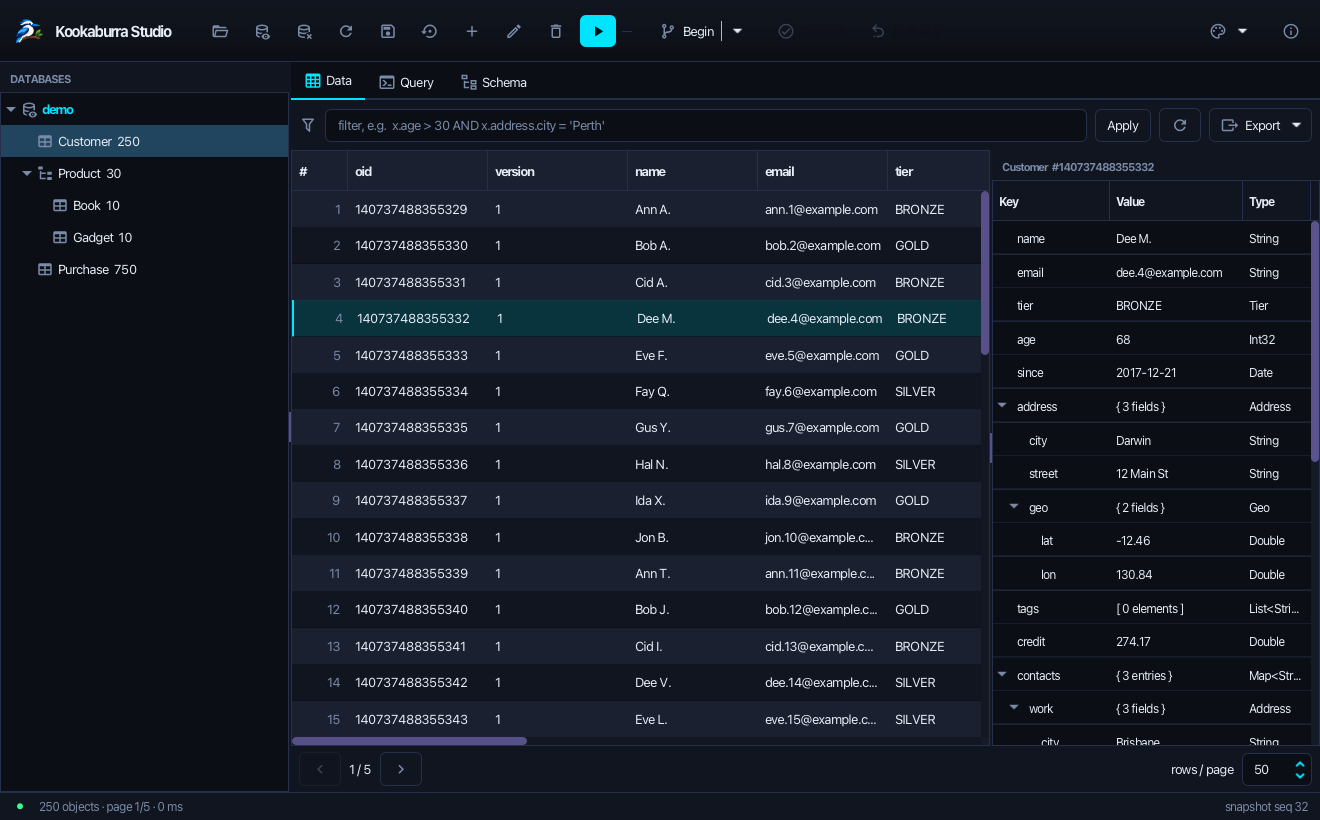The height and width of the screenshot is (820, 1320).
Task: Open the dropdown arrow next to Begin
Action: click(x=738, y=31)
